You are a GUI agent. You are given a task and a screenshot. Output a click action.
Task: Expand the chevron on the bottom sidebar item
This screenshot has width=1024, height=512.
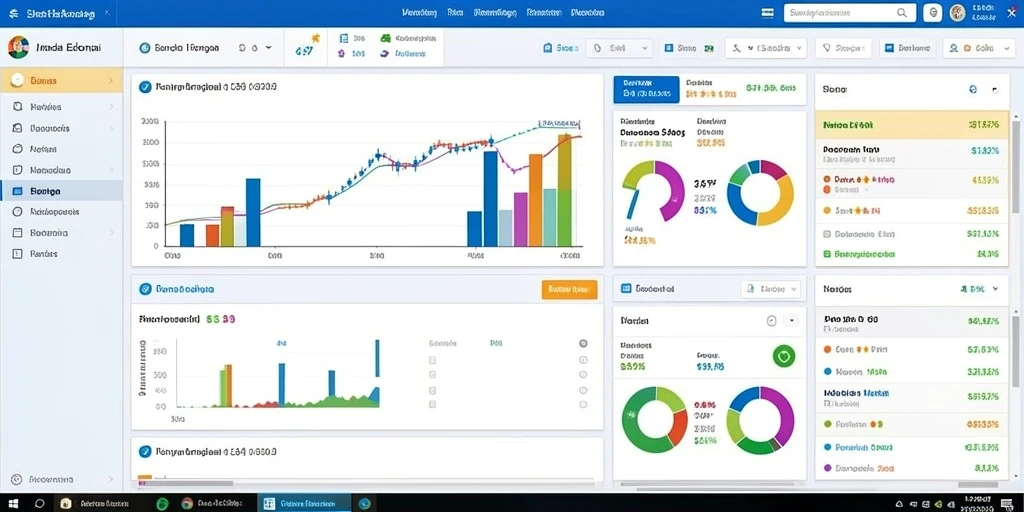[x=110, y=479]
